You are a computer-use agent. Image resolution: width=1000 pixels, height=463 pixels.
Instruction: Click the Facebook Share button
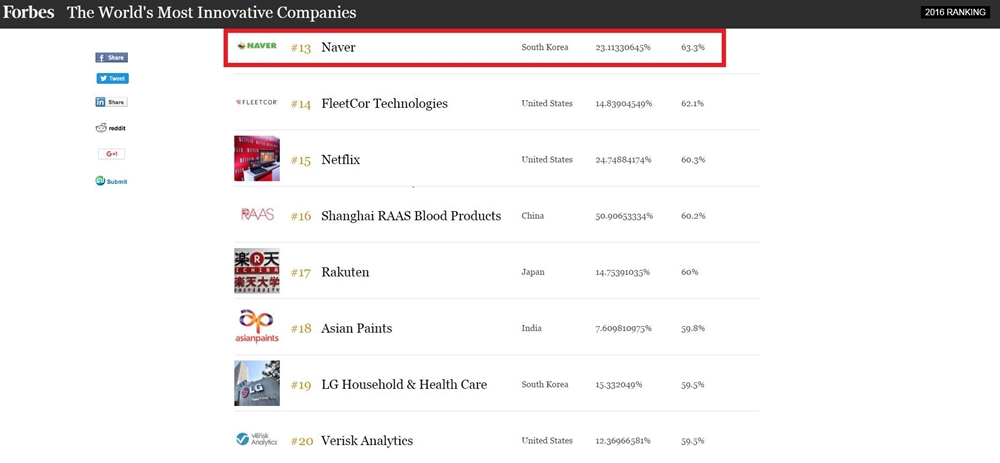click(x=111, y=58)
